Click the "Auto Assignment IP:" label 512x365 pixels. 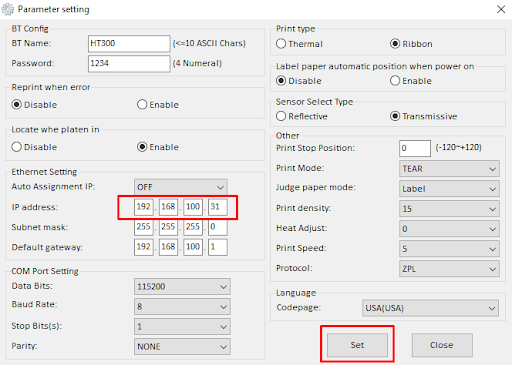(53, 186)
